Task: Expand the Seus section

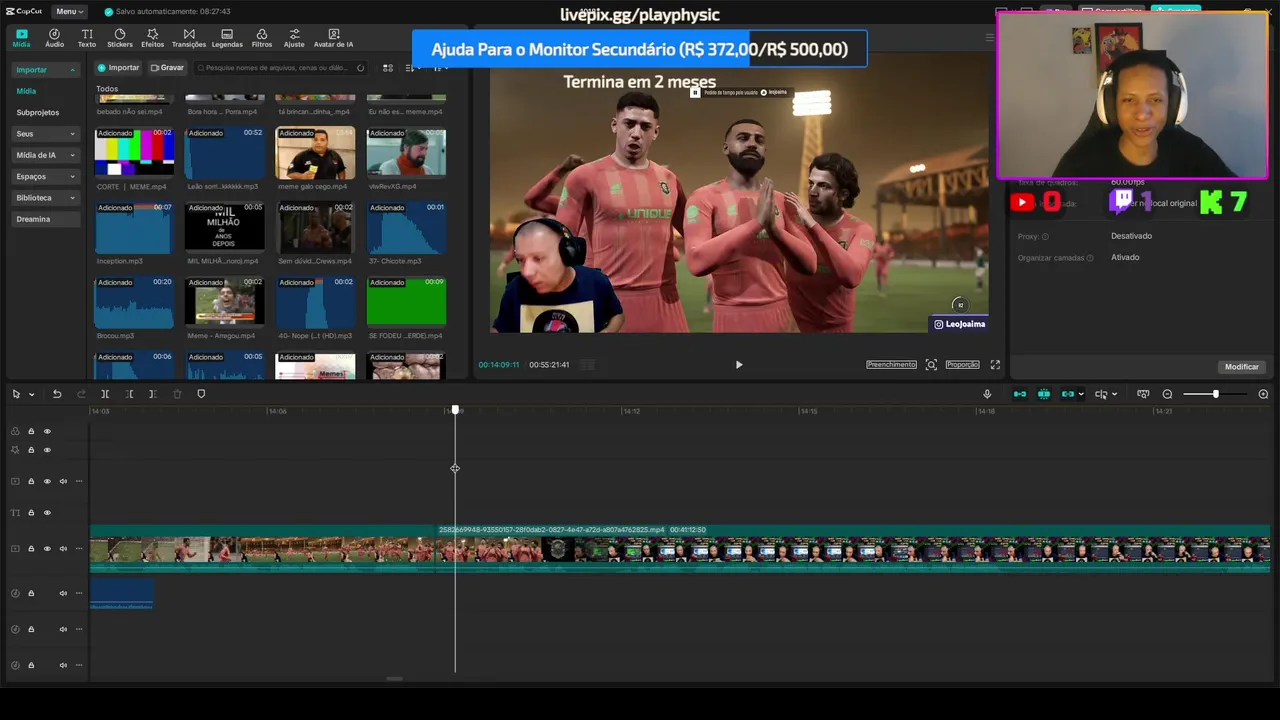Action: [x=45, y=134]
